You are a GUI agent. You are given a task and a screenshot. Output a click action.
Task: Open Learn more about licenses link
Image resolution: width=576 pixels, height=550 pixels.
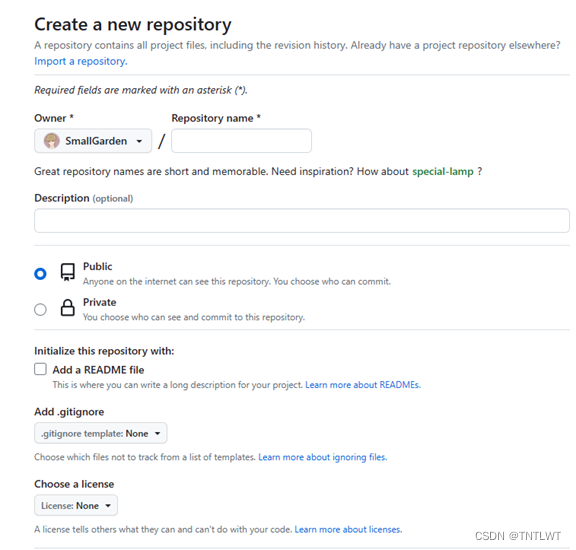pos(348,529)
